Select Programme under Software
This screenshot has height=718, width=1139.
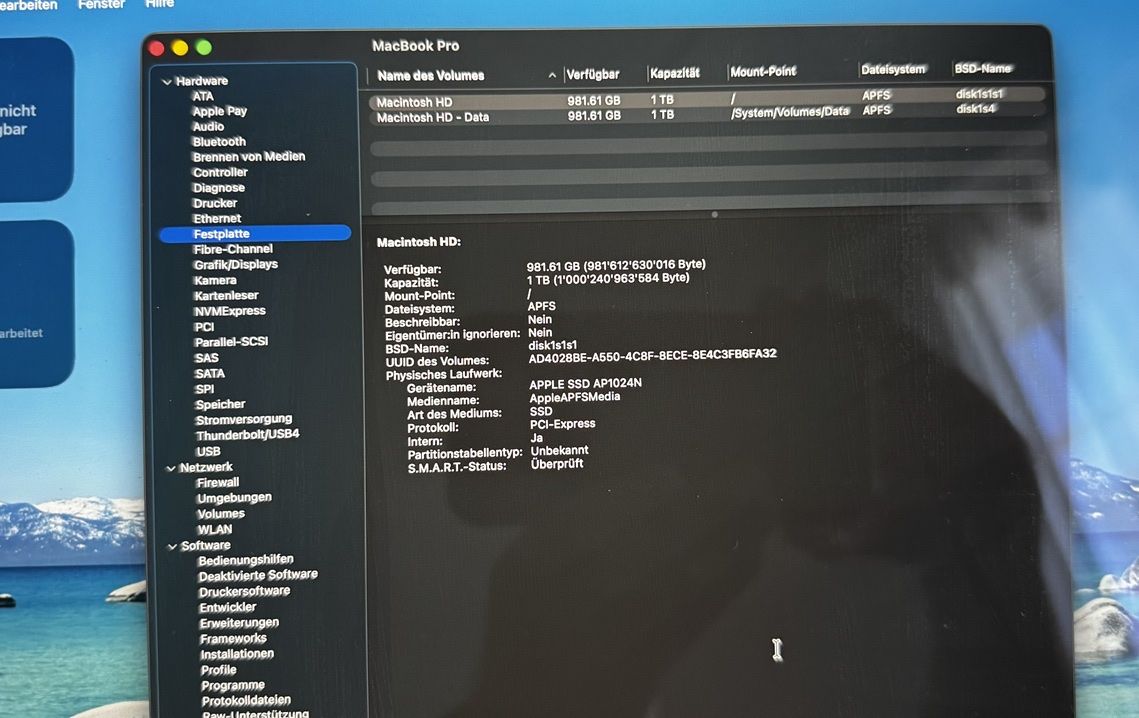click(x=232, y=685)
